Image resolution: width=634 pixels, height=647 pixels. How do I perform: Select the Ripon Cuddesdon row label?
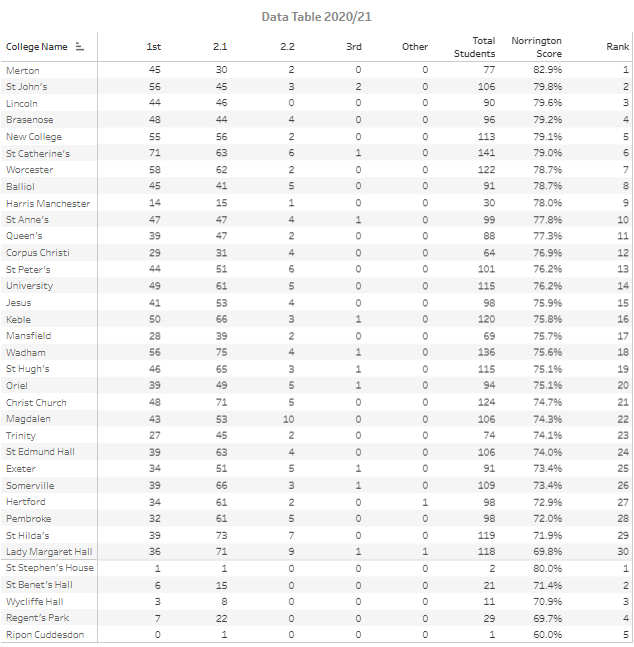[45, 634]
